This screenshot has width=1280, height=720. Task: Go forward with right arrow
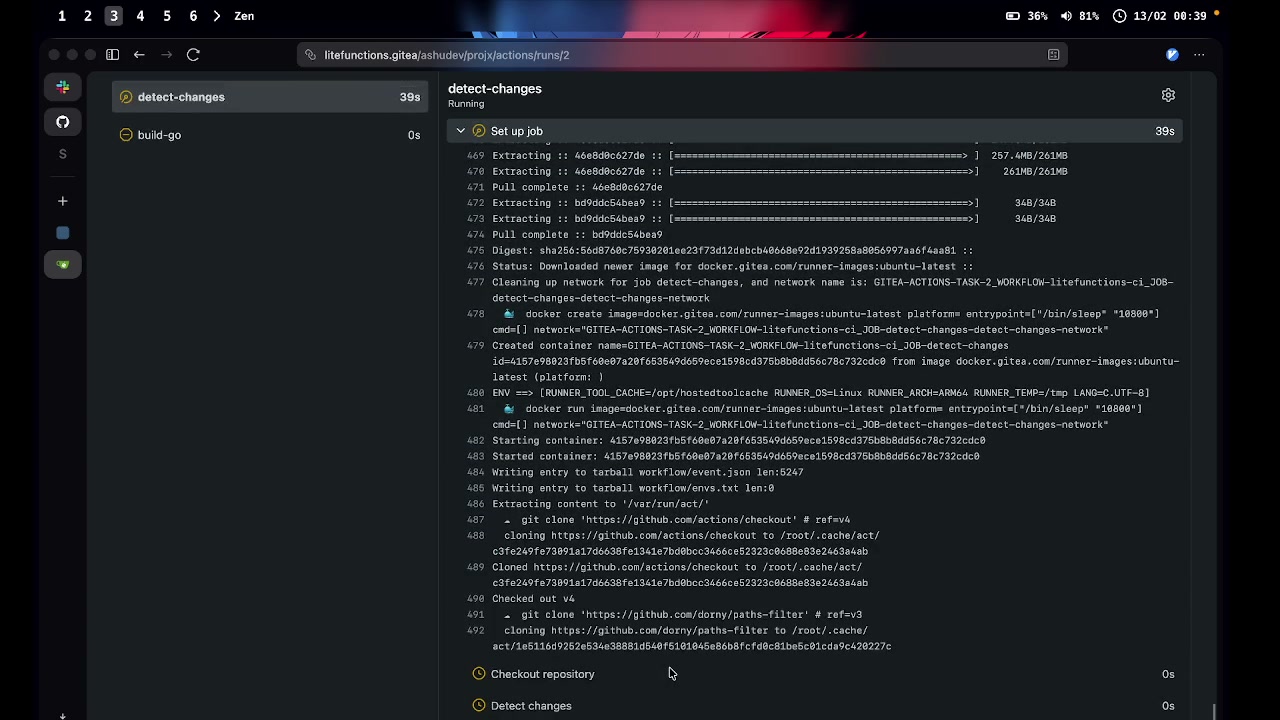166,55
